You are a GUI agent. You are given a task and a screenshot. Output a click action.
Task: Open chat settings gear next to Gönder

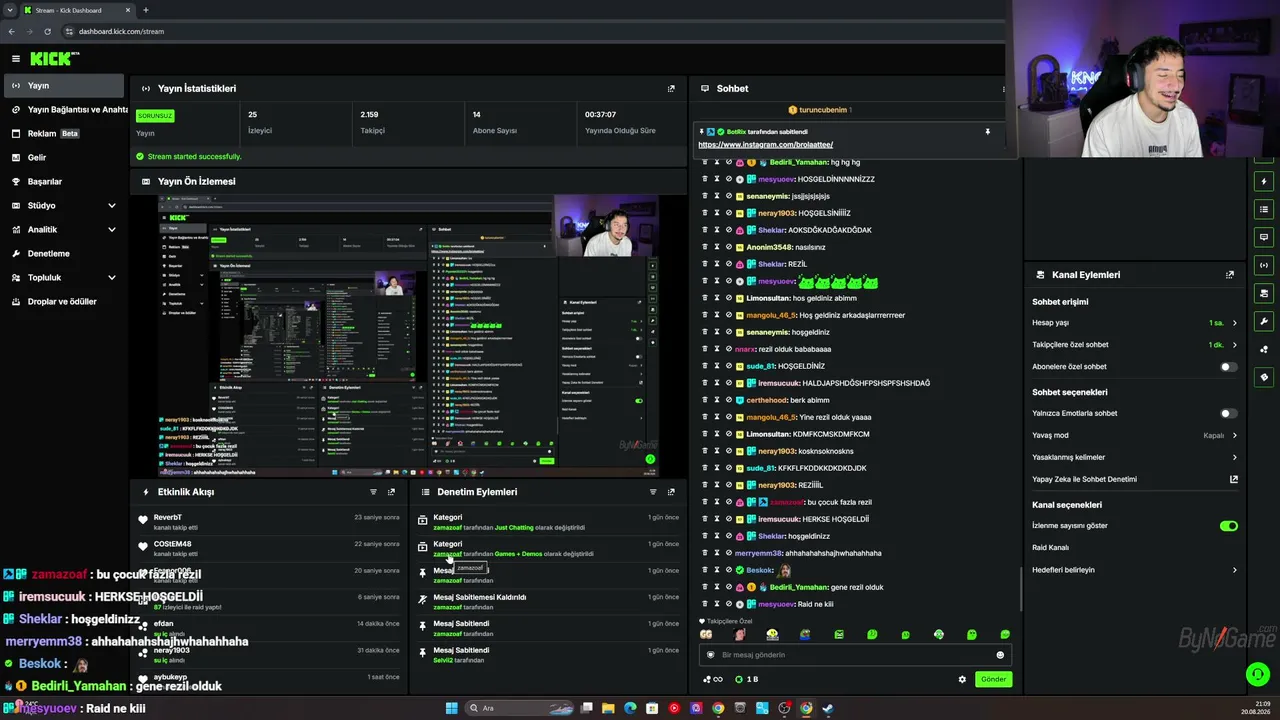pos(962,679)
